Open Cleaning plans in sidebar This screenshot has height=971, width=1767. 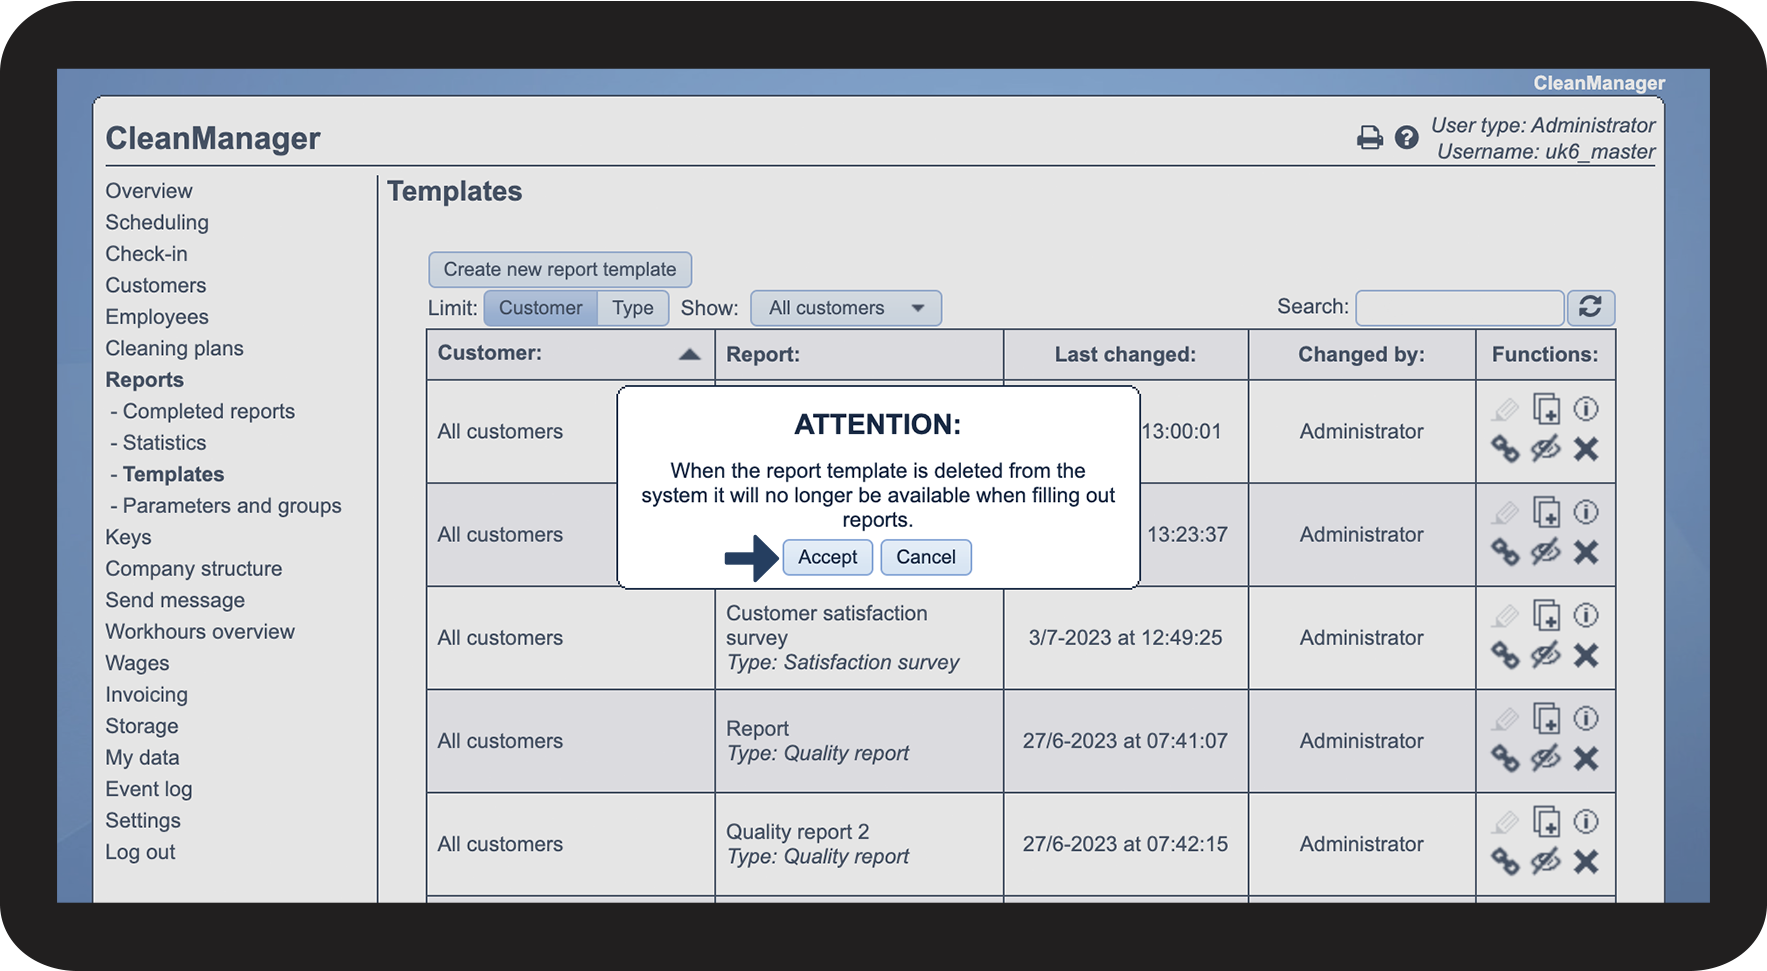(x=174, y=348)
